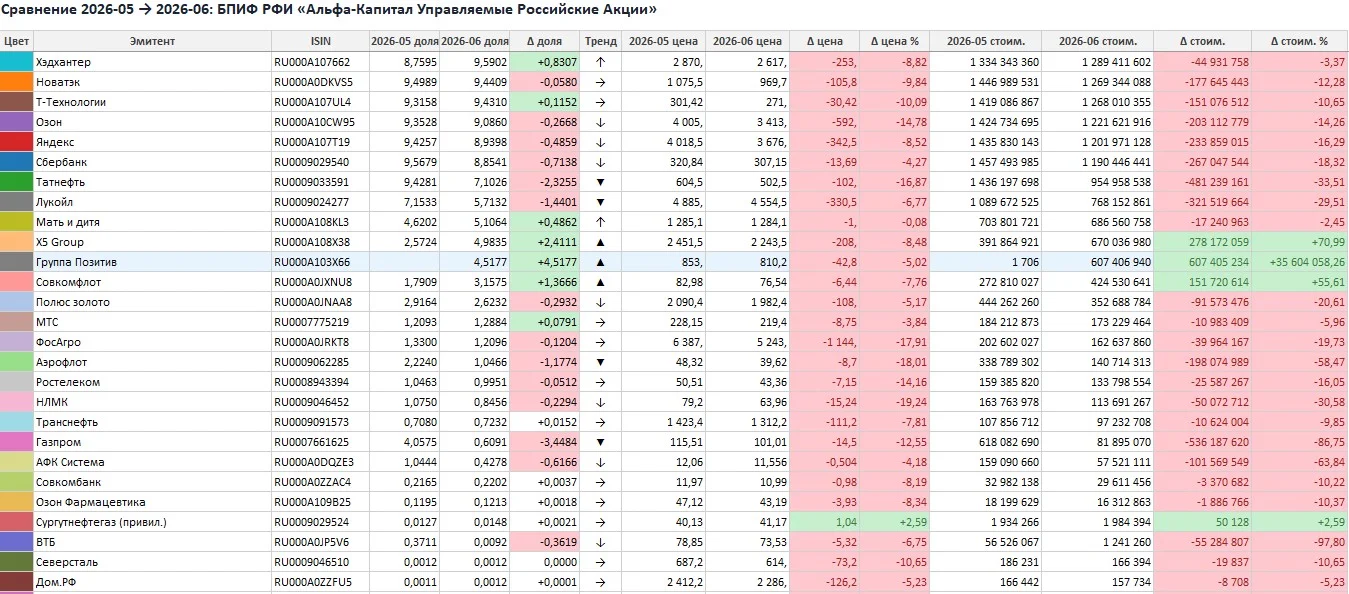Click the 2026-06 цена column header

[747, 41]
